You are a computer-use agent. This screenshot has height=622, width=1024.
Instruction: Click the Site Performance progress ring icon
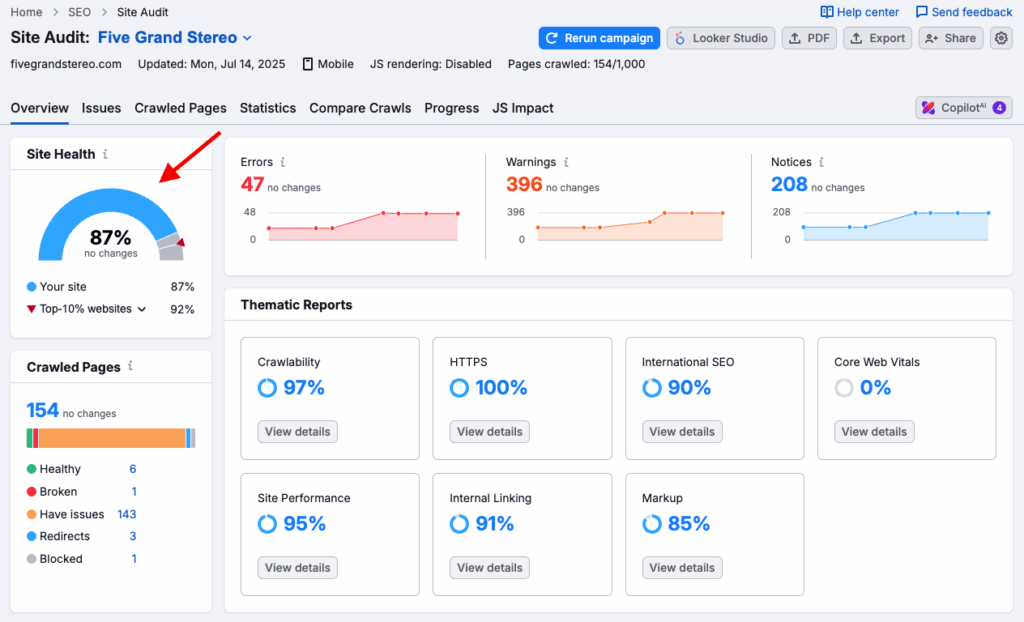(x=267, y=524)
